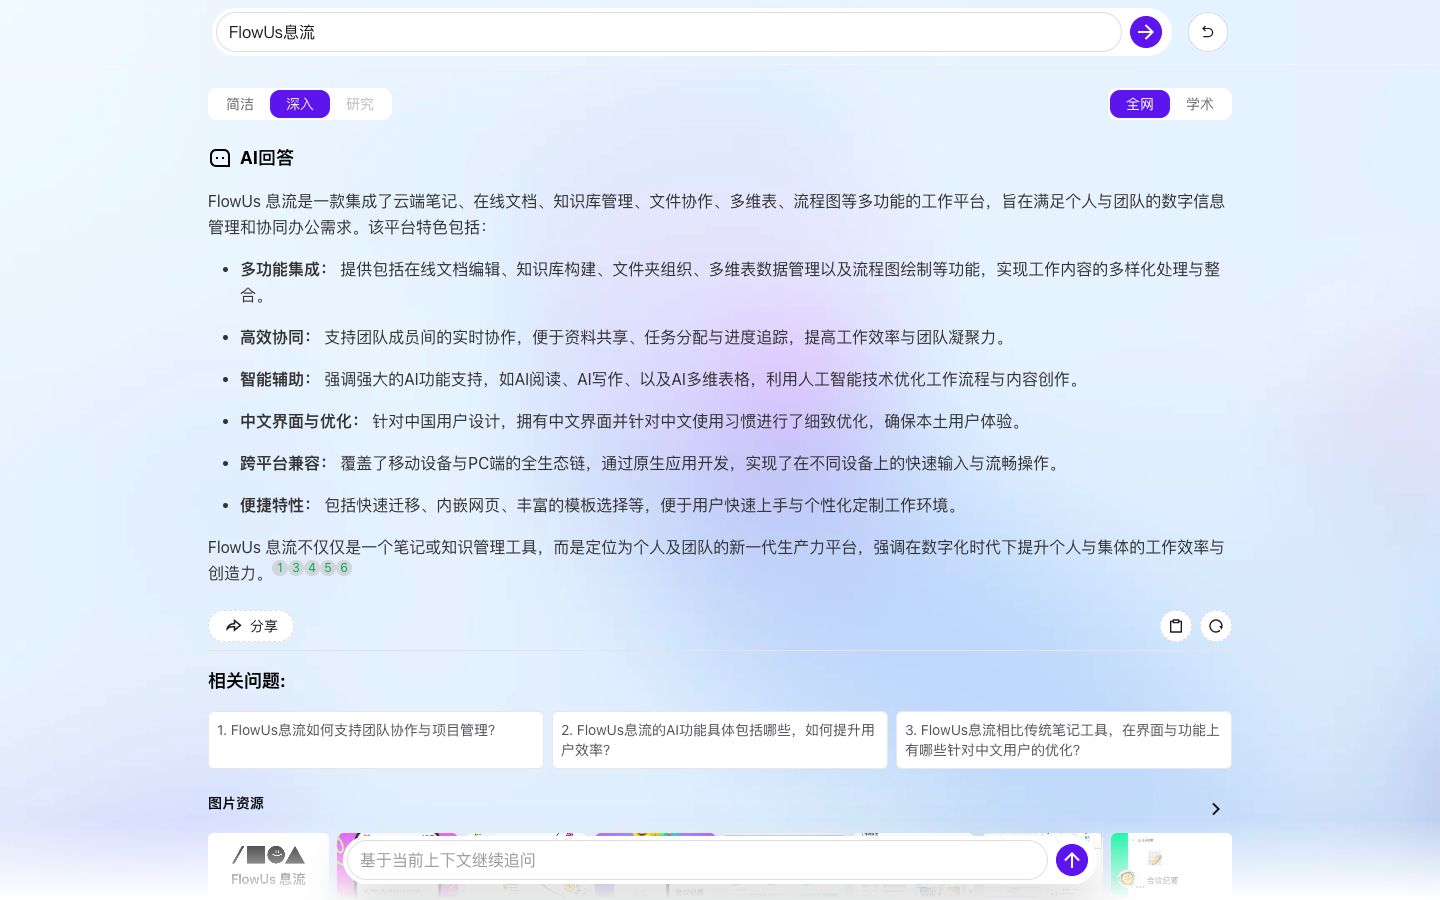Select the 全网 search scope
The width and height of the screenshot is (1440, 900).
pos(1140,104)
